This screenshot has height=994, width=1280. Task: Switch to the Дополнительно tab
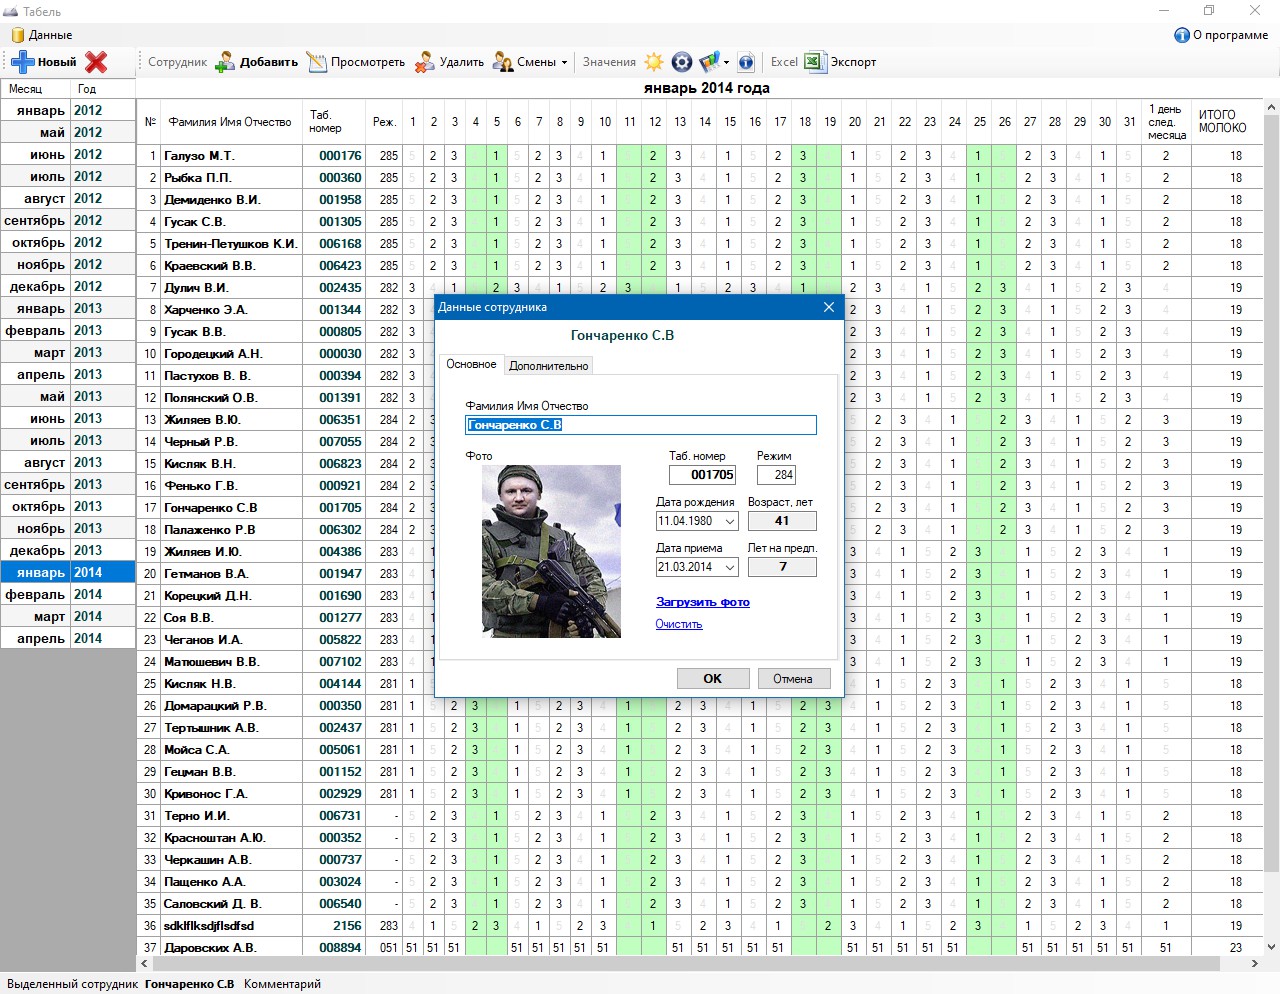[x=548, y=366]
